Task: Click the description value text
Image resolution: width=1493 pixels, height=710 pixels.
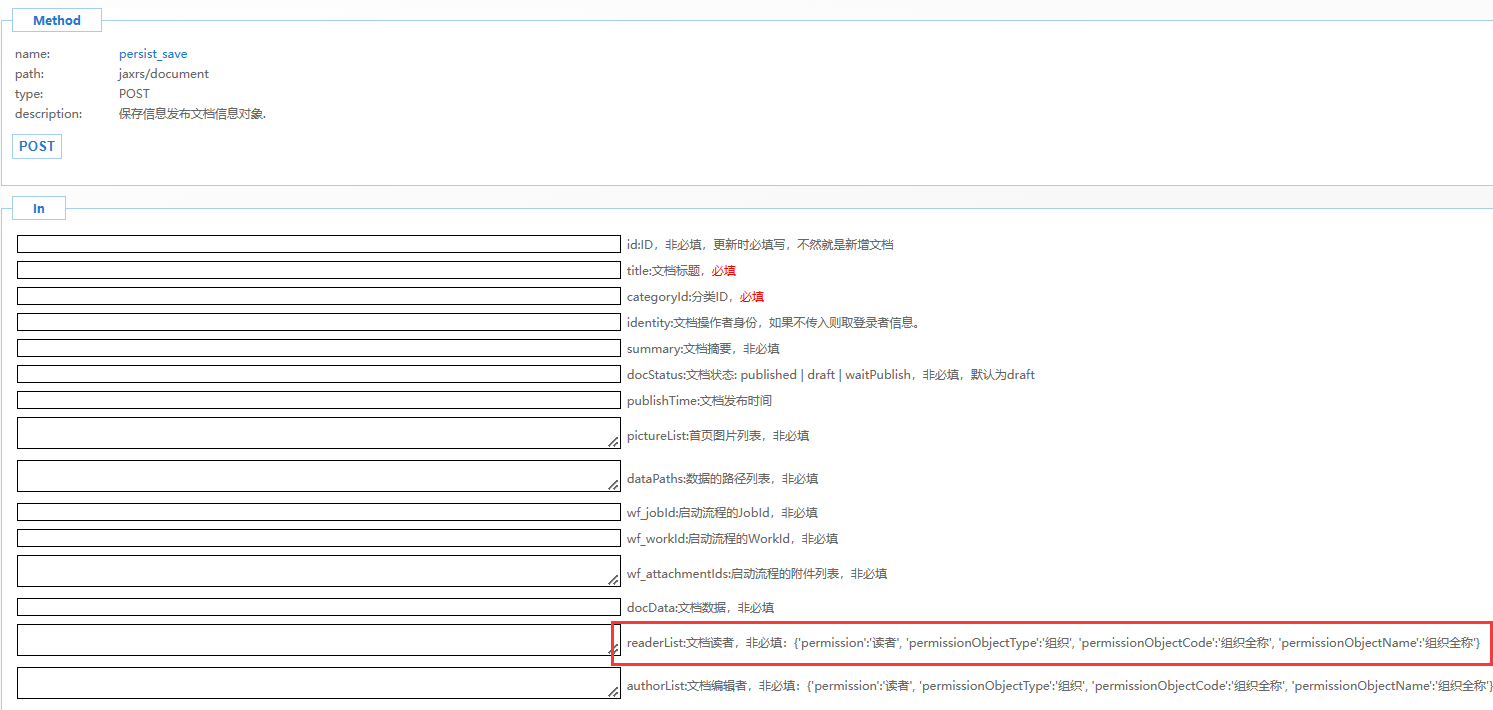Action: [x=192, y=114]
